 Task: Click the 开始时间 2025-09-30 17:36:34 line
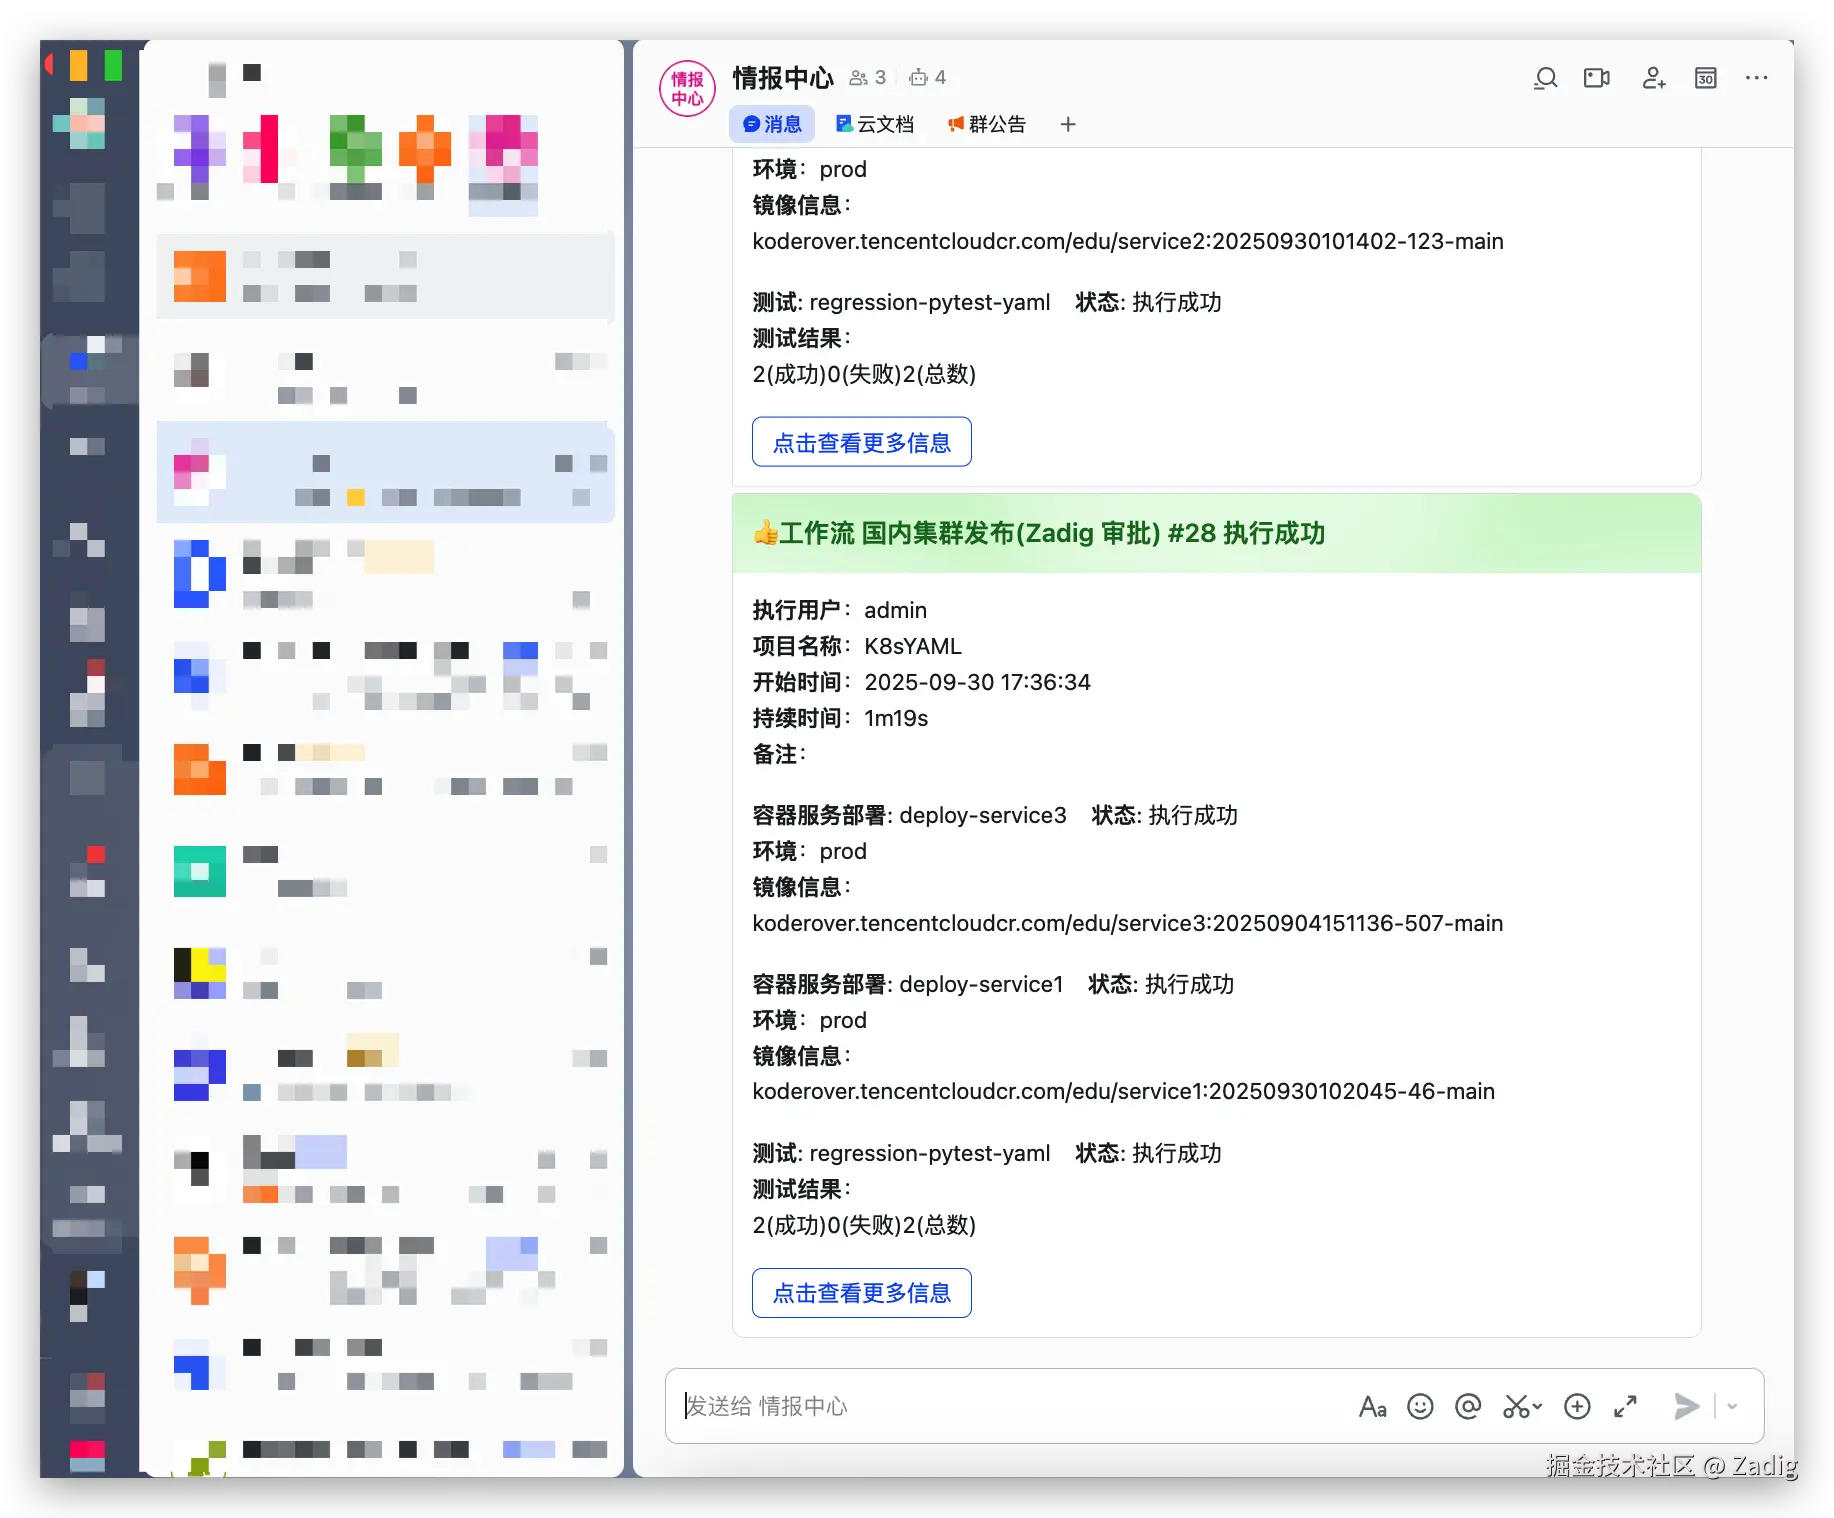coord(922,682)
